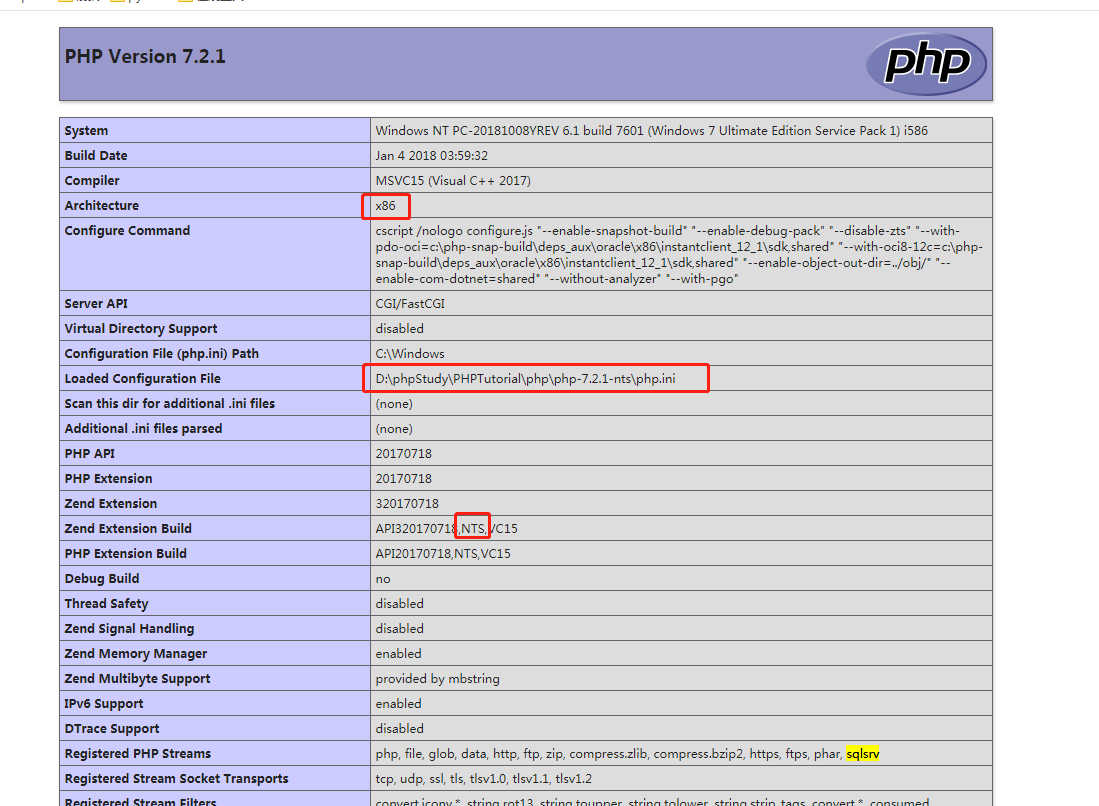
Task: Click the 'C:\Windows' path value
Action: 410,354
